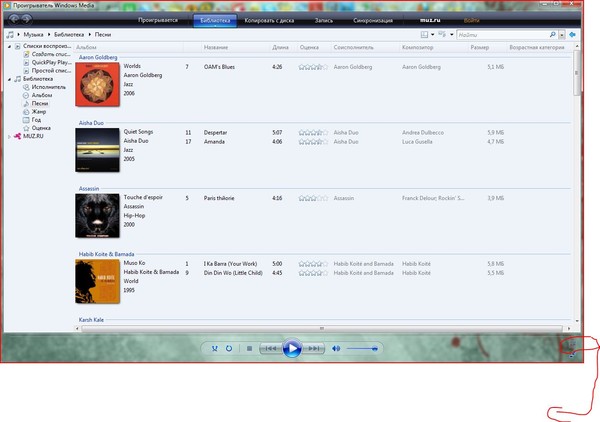Select the Paris thikorie track
600x422 pixels.
(219, 198)
